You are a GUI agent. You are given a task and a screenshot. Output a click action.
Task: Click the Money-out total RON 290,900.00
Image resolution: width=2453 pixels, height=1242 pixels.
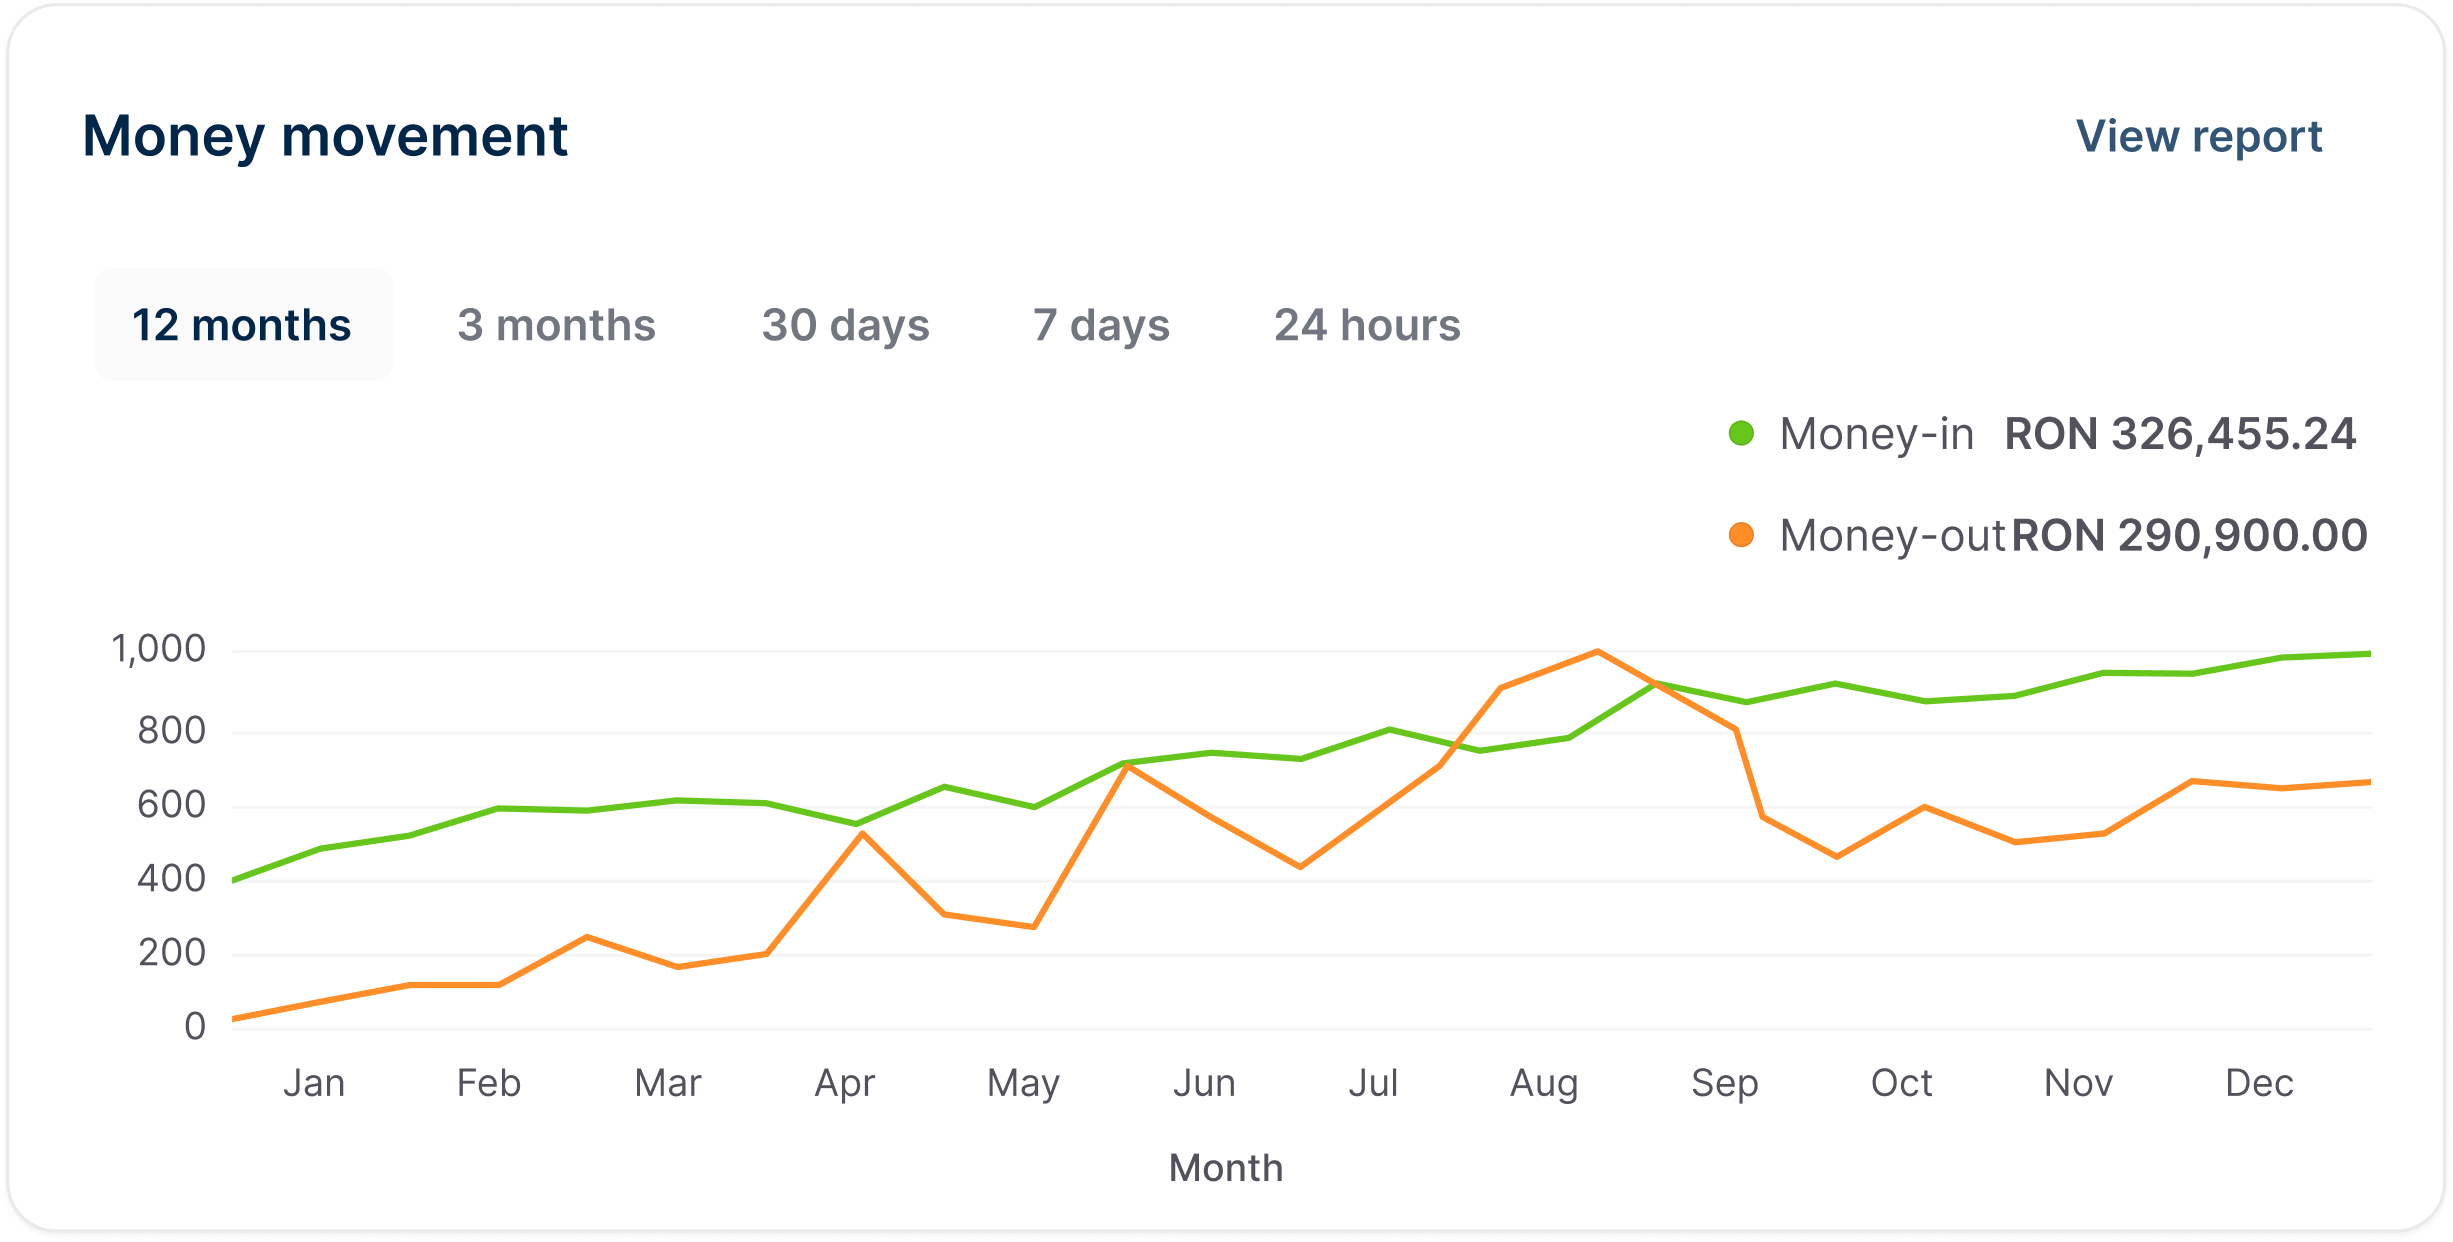pyautogui.click(x=2189, y=536)
